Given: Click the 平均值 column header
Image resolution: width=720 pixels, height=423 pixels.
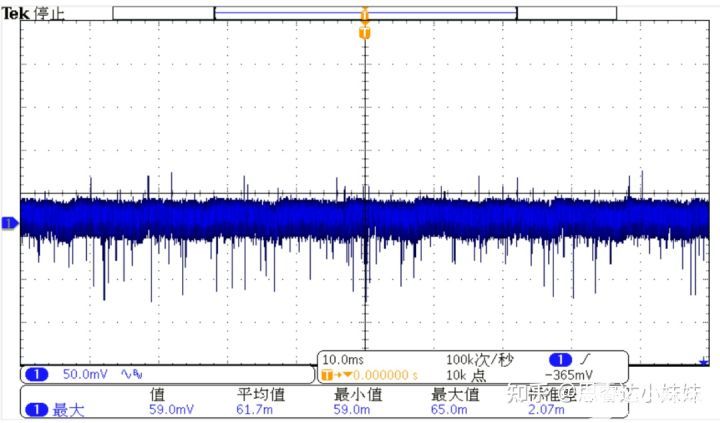Looking at the screenshot, I should (x=261, y=394).
